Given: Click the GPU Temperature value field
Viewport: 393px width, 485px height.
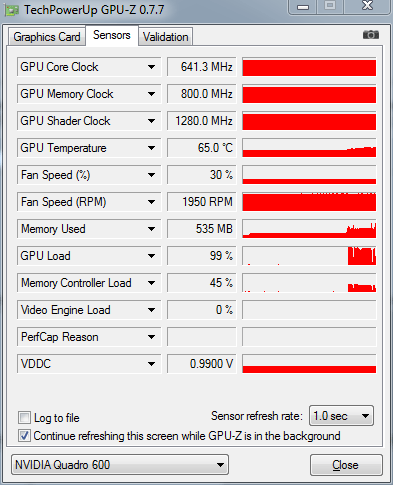Looking at the screenshot, I should [x=202, y=148].
